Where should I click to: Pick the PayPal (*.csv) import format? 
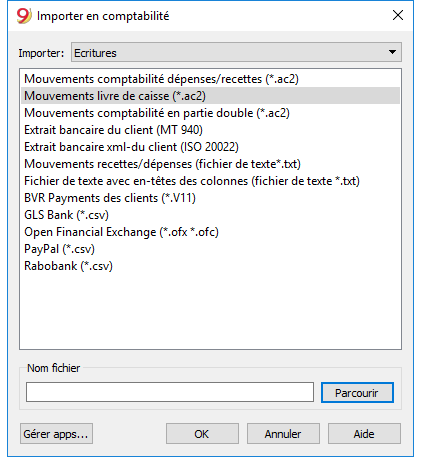tap(210, 249)
